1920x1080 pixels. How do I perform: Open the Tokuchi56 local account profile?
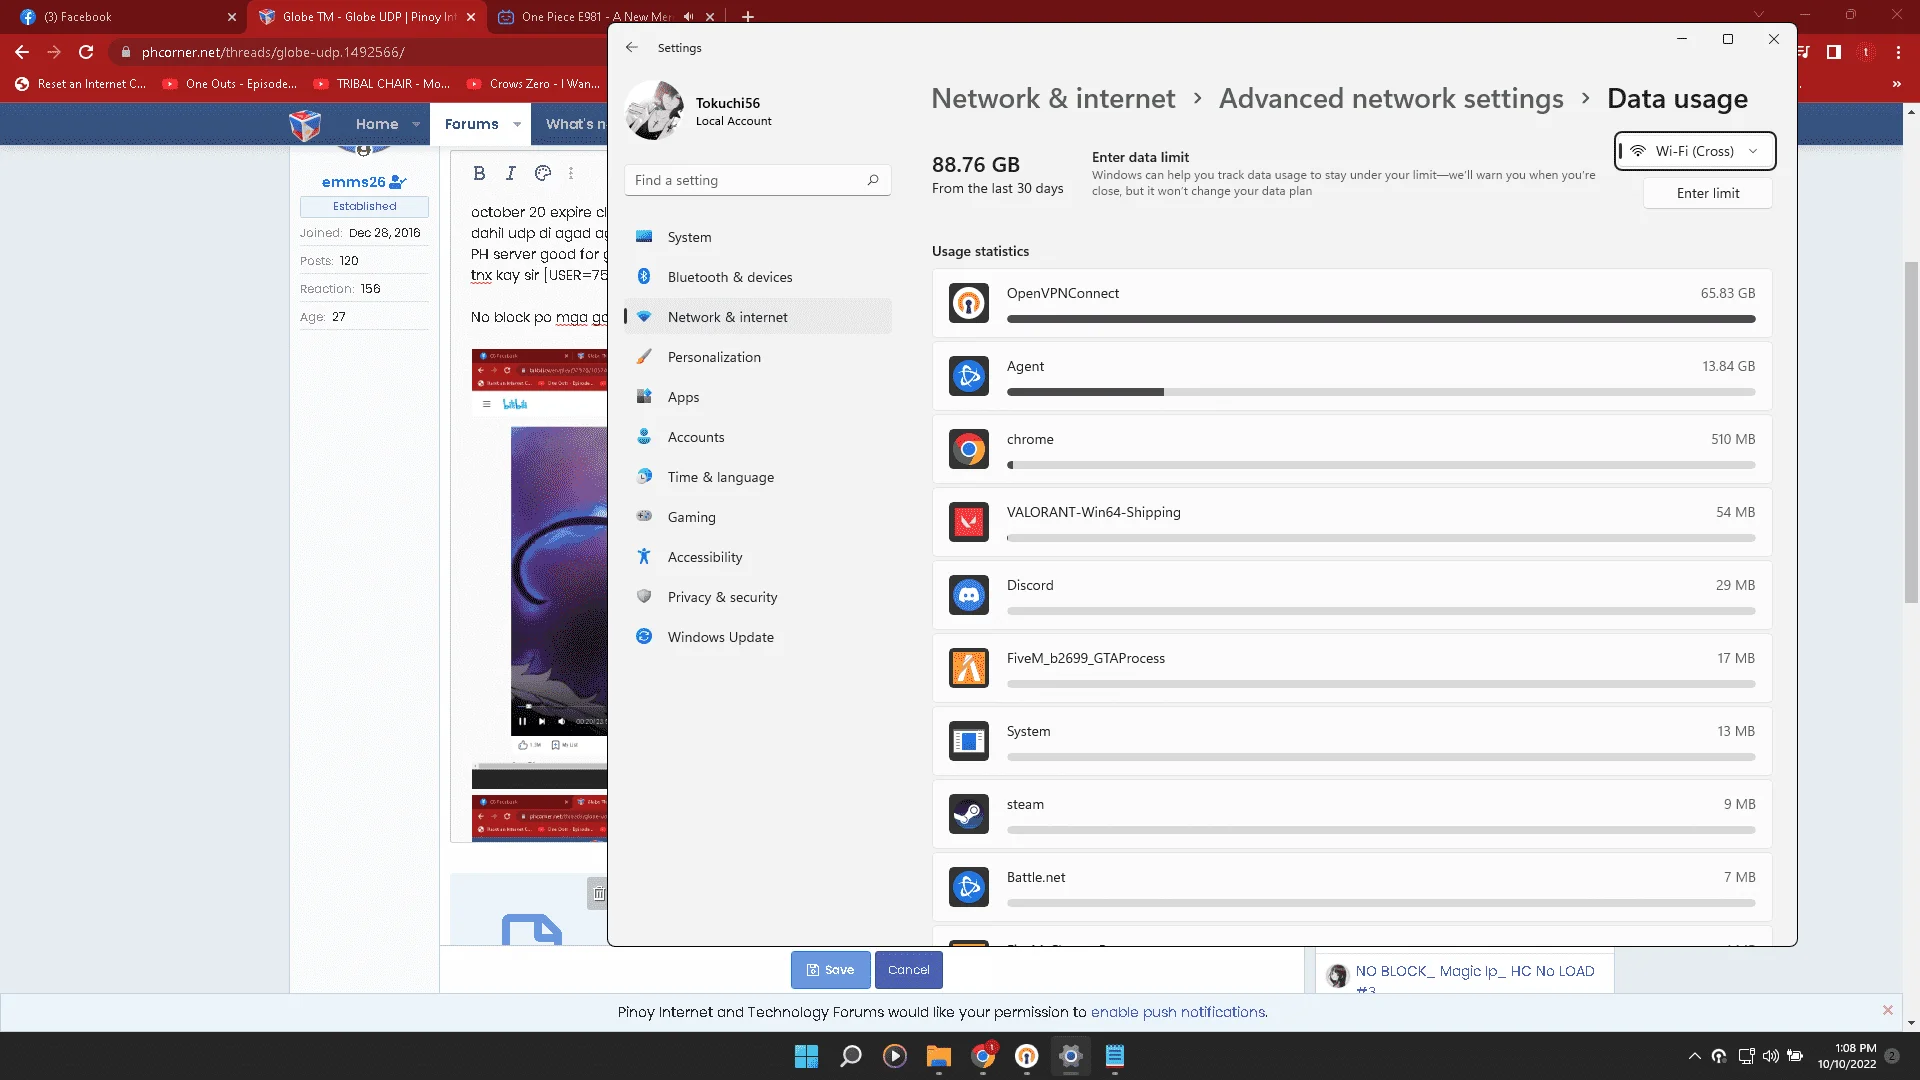(x=700, y=111)
